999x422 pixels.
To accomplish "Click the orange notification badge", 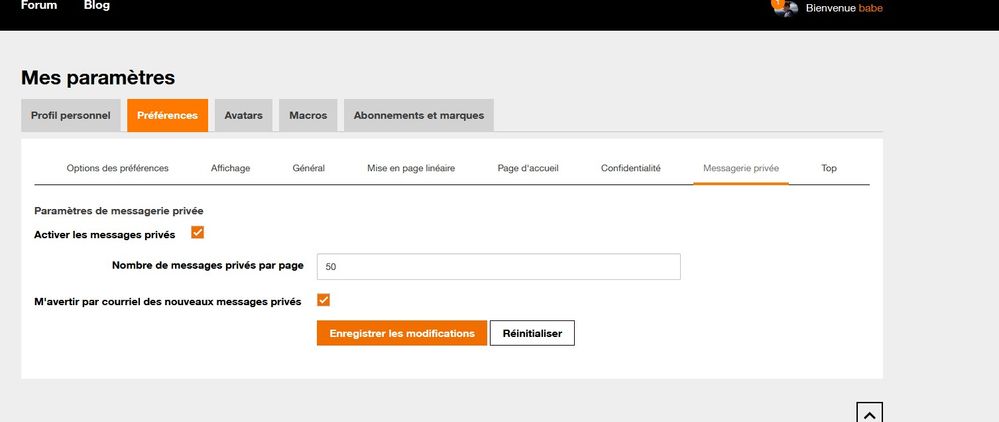I will pyautogui.click(x=778, y=3).
